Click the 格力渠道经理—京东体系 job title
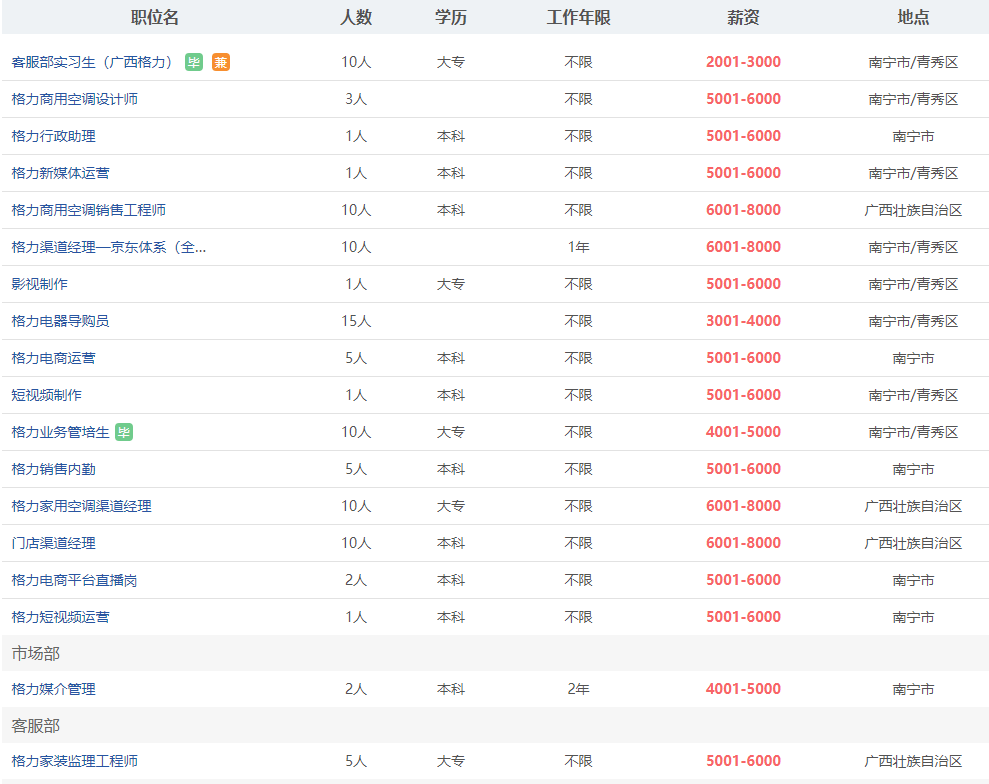989x784 pixels. (109, 247)
